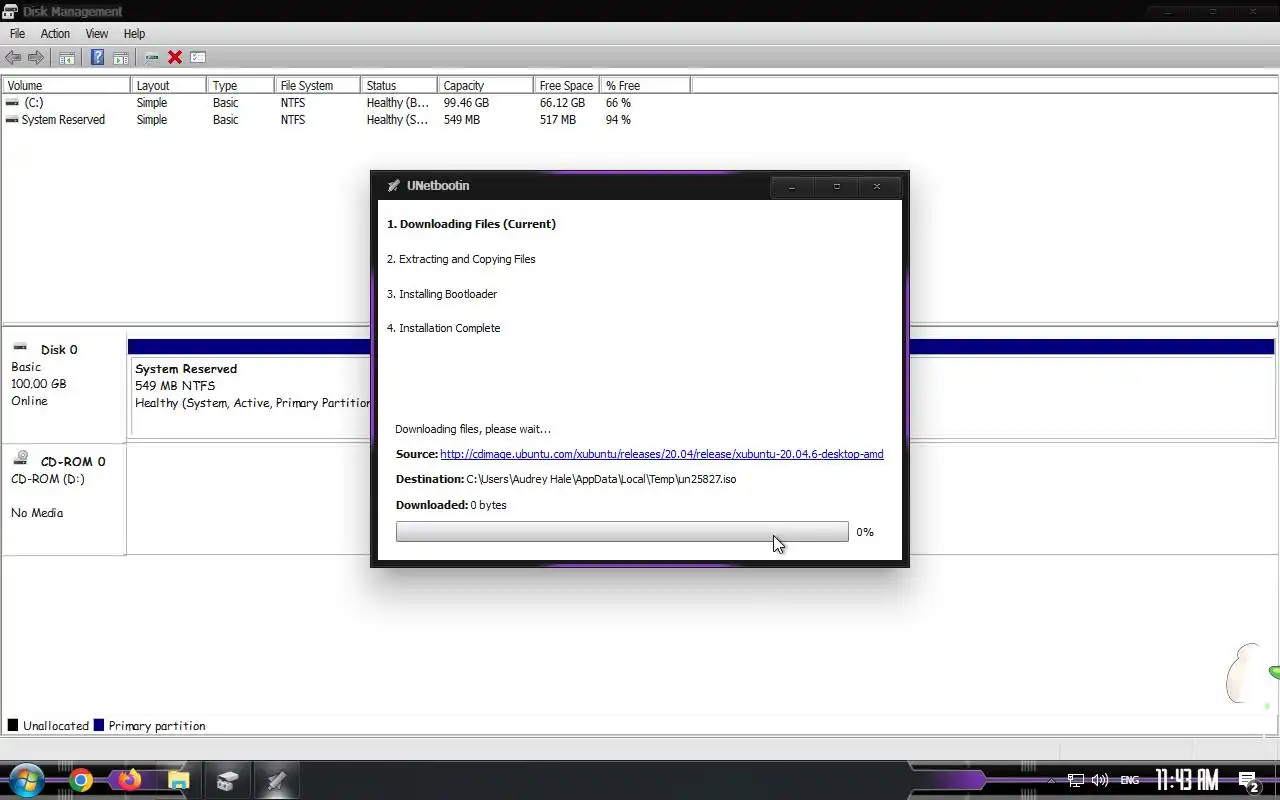Viewport: 1280px width, 800px height.
Task: Show hidden tray icons arrow
Action: (x=1050, y=781)
